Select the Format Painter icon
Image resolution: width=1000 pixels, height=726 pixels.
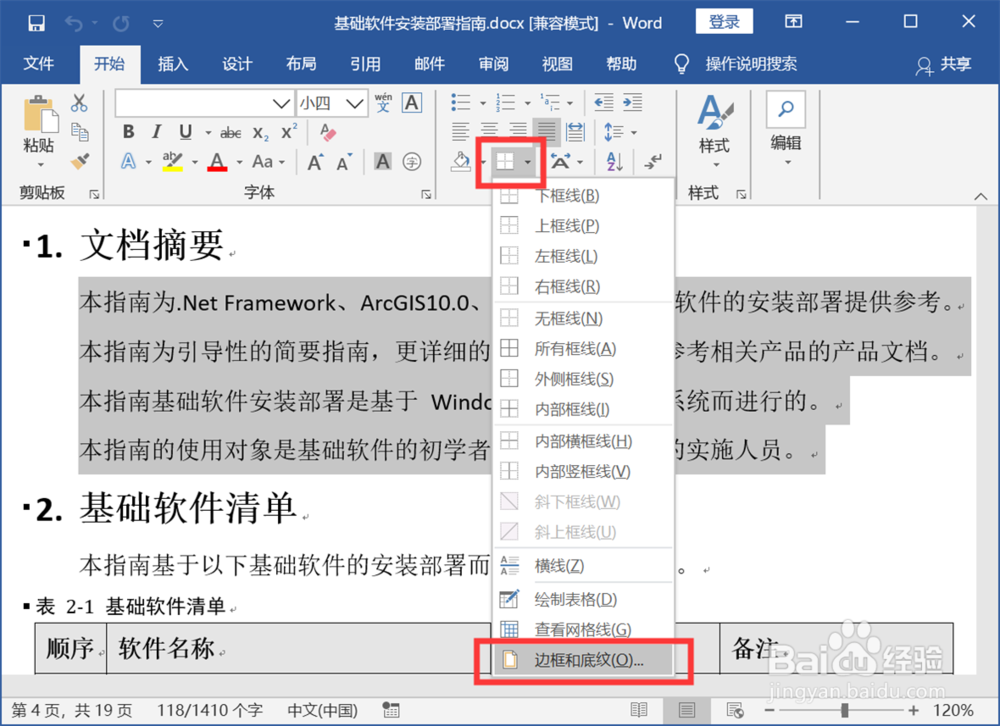click(80, 161)
